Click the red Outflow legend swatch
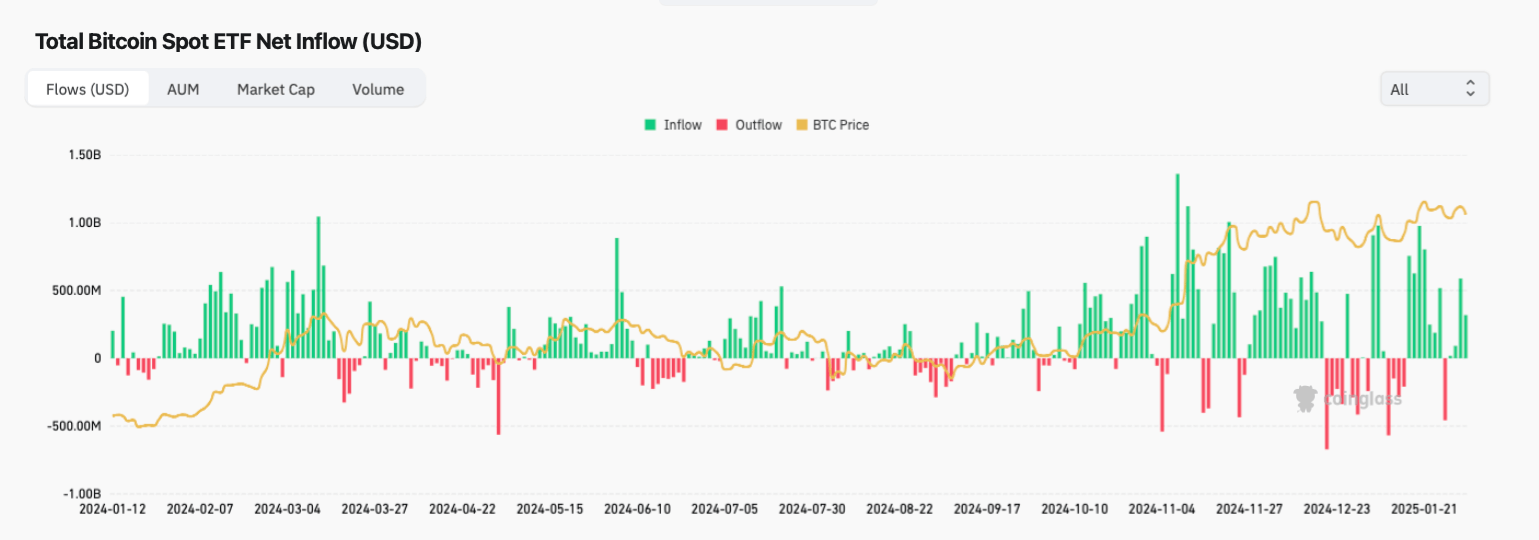The image size is (1539, 540). 721,125
